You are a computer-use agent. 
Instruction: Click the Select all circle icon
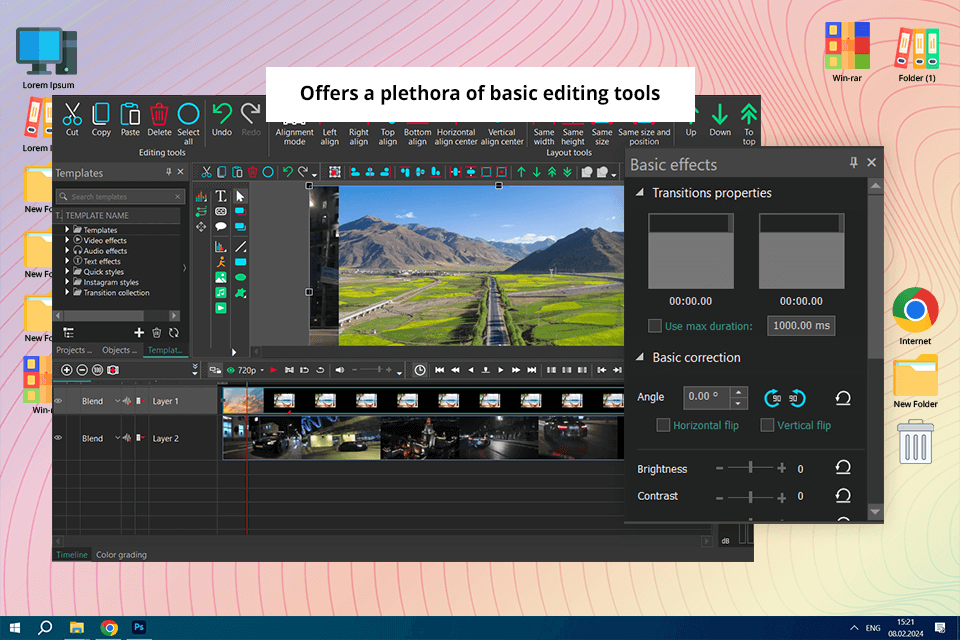tap(189, 114)
